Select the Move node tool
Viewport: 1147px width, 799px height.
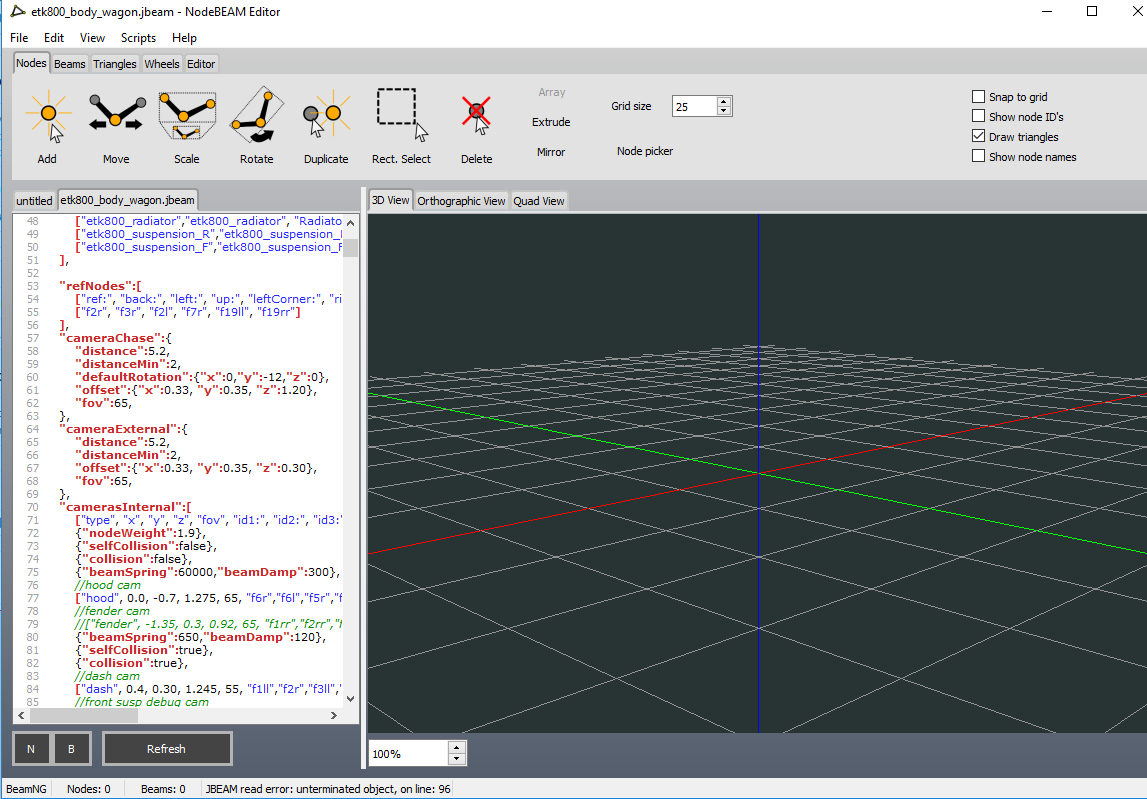tap(116, 127)
